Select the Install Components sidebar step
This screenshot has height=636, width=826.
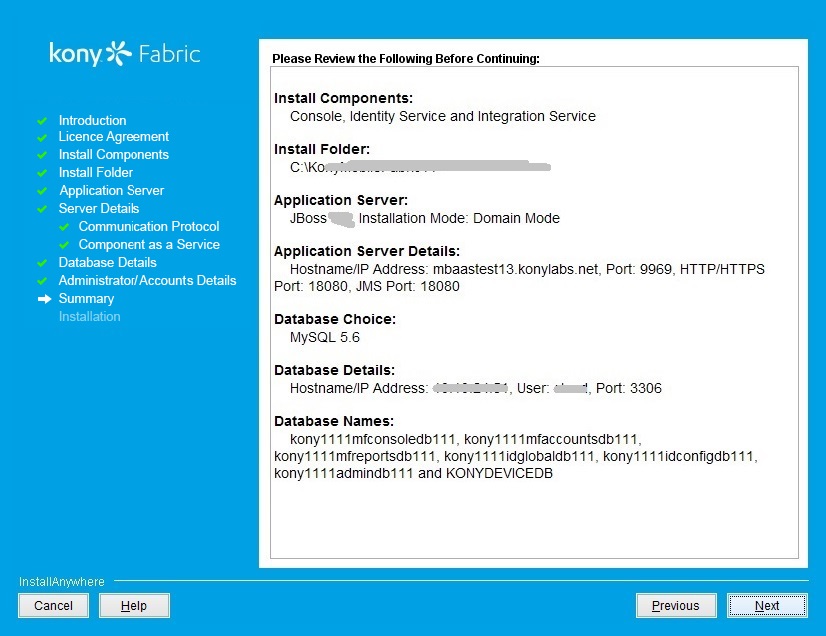[113, 154]
